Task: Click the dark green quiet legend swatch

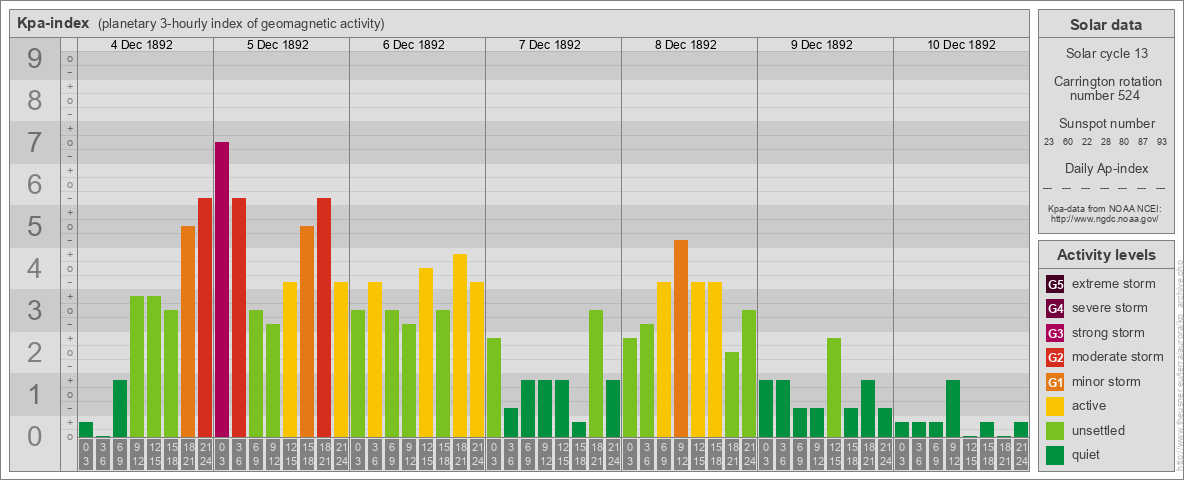Action: pos(1055,454)
